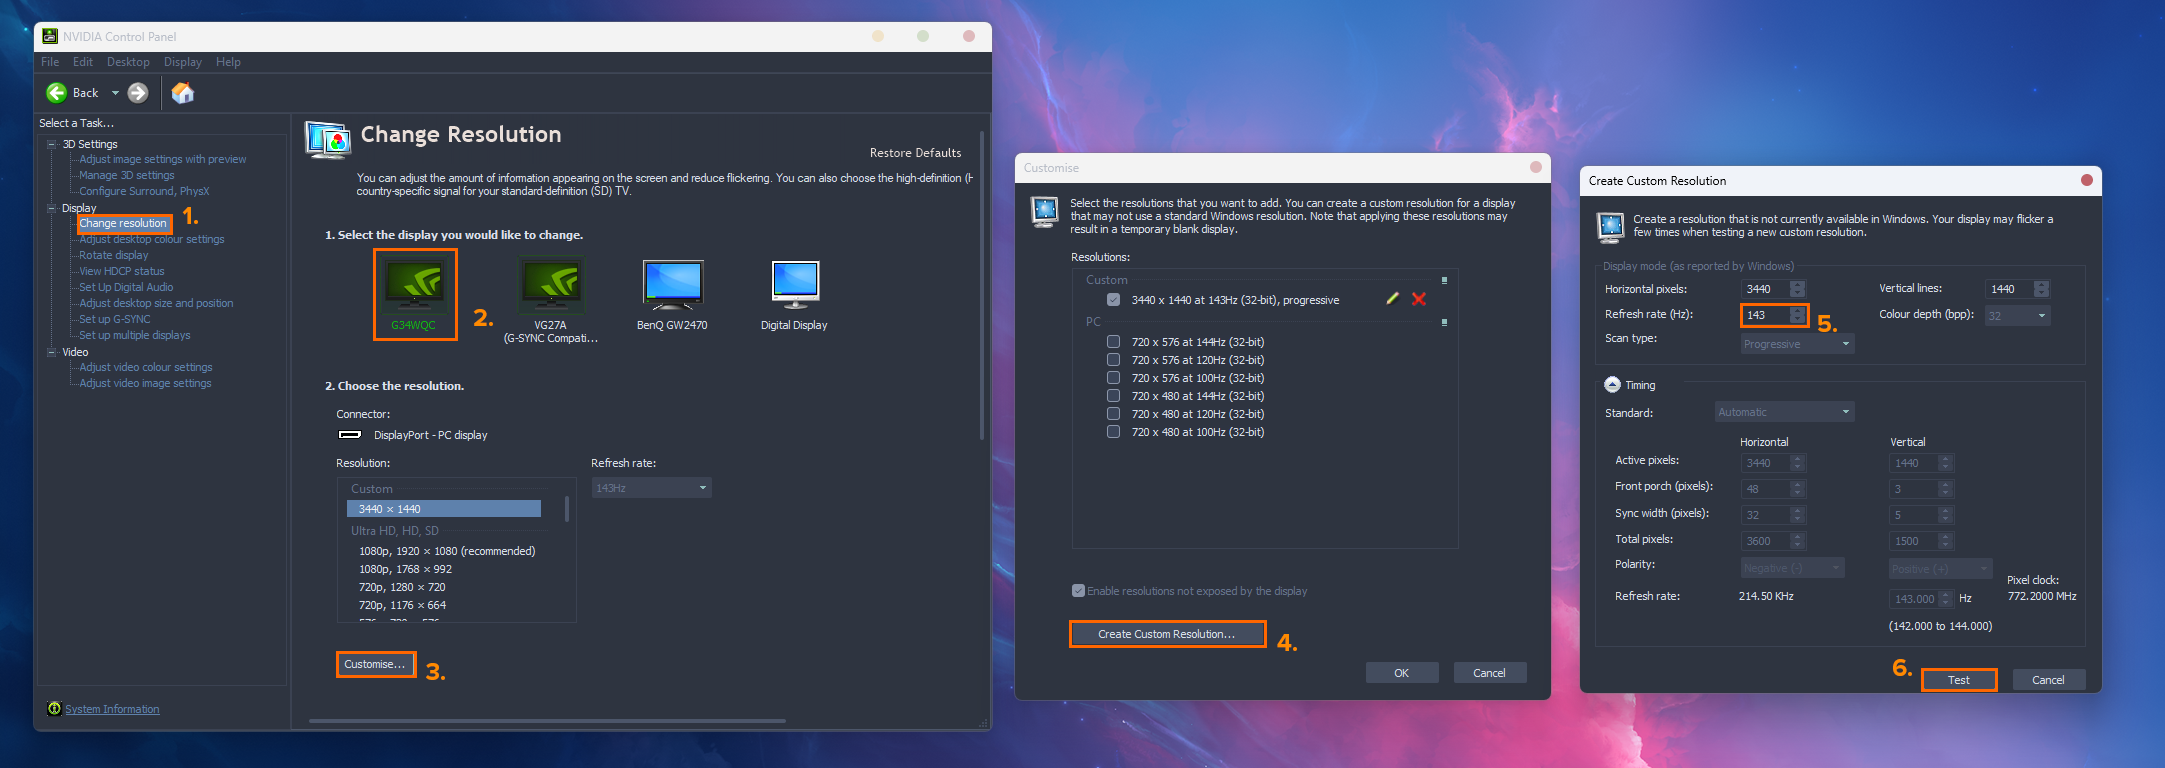Image resolution: width=2165 pixels, height=768 pixels.
Task: Open Back button history dropdown arrow
Action: click(x=115, y=93)
